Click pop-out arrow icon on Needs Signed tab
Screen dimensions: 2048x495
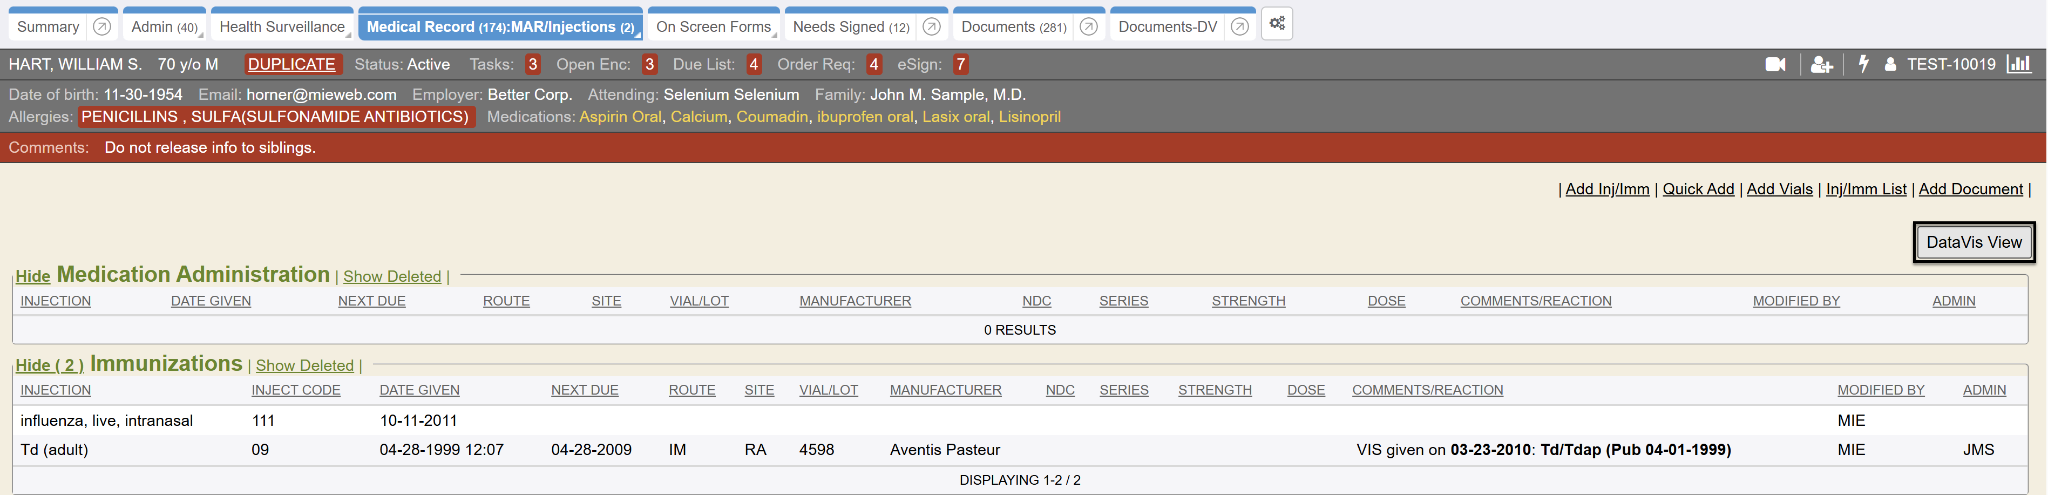pyautogui.click(x=931, y=27)
